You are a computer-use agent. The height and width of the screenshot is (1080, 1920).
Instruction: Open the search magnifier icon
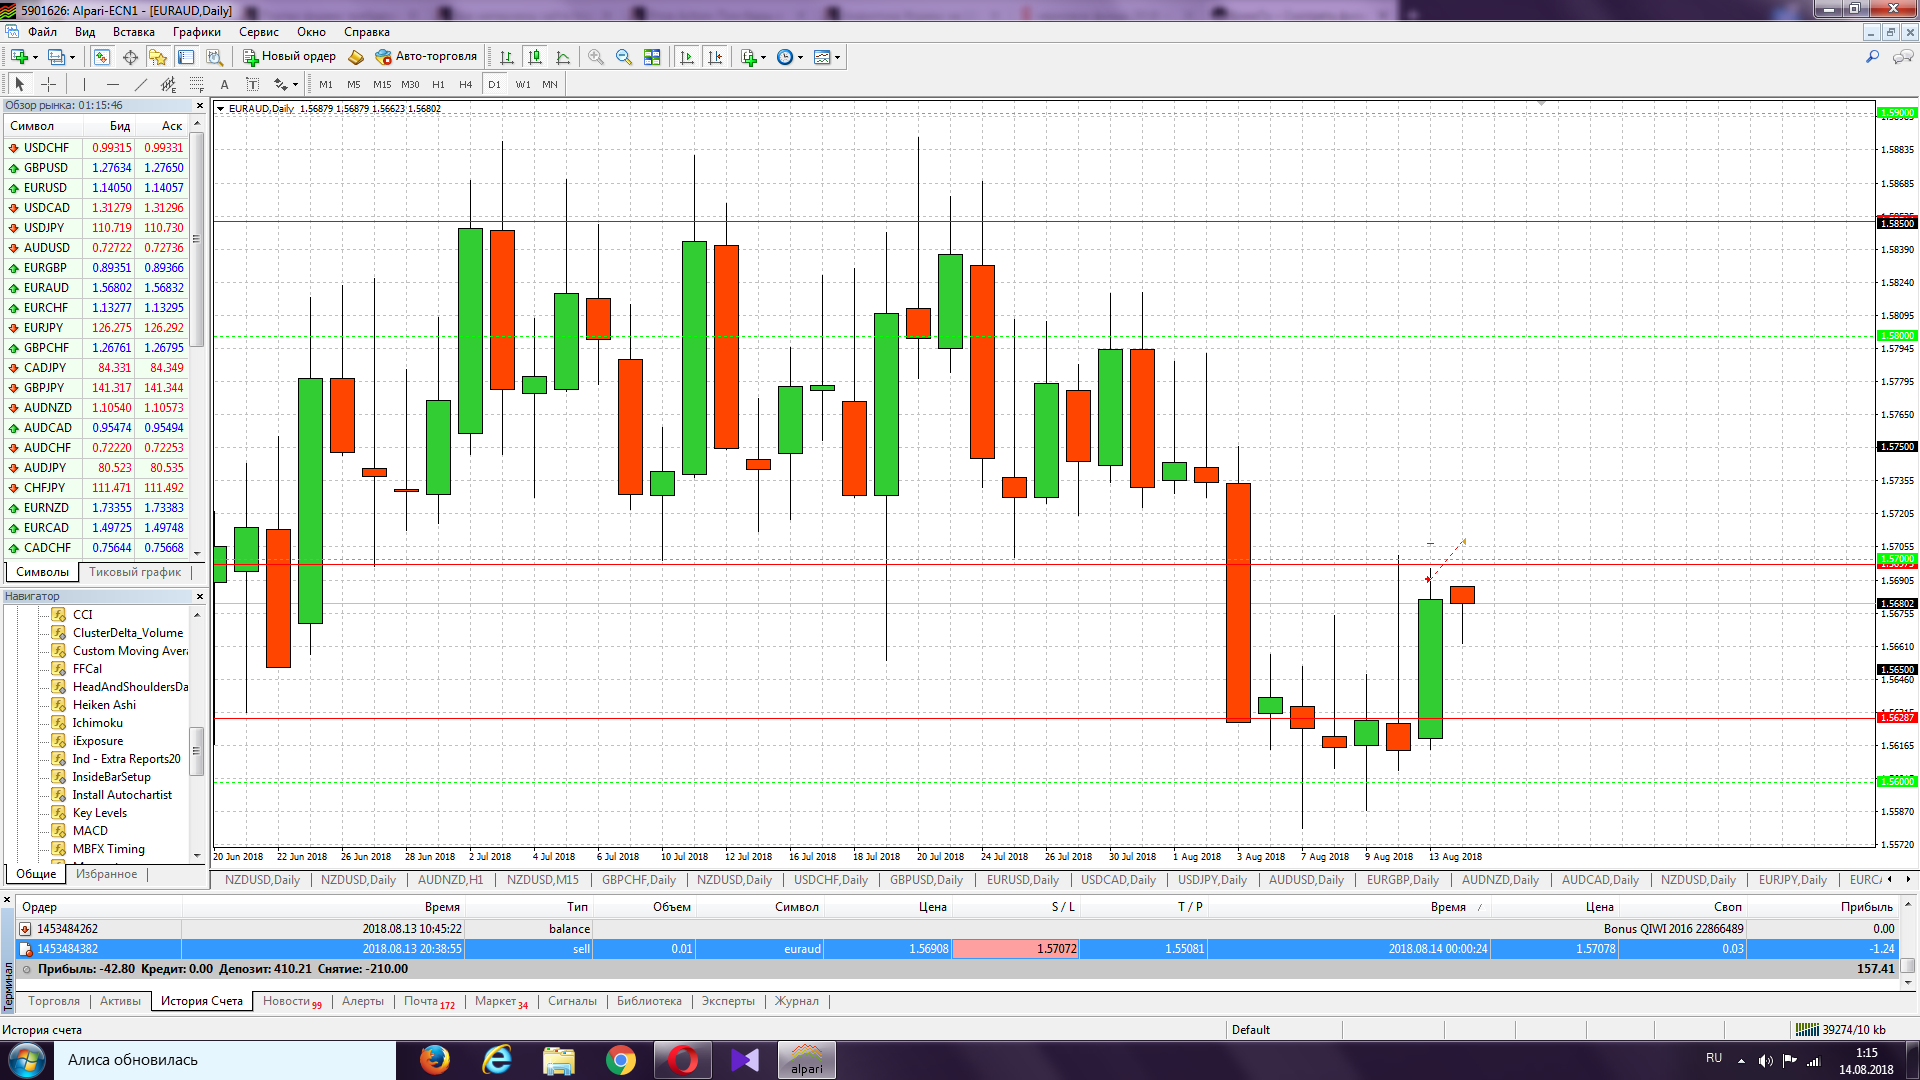pos(1872,57)
